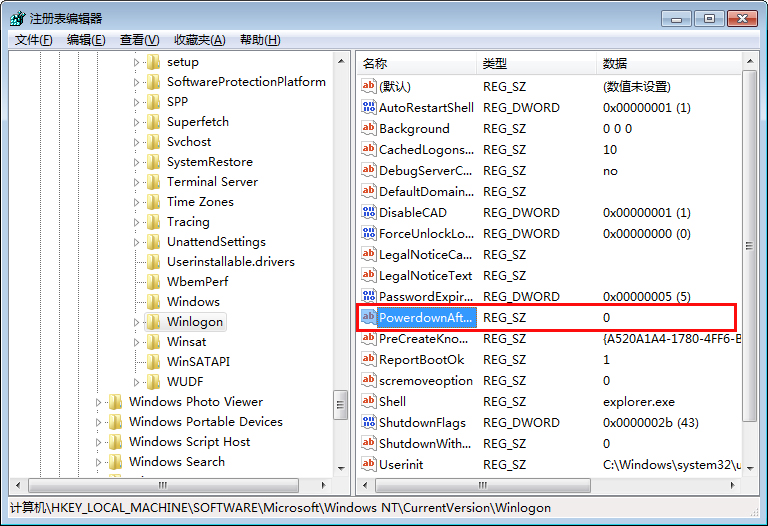768x526 pixels.
Task: Click the folder icon for Terminal Server
Action: click(153, 182)
